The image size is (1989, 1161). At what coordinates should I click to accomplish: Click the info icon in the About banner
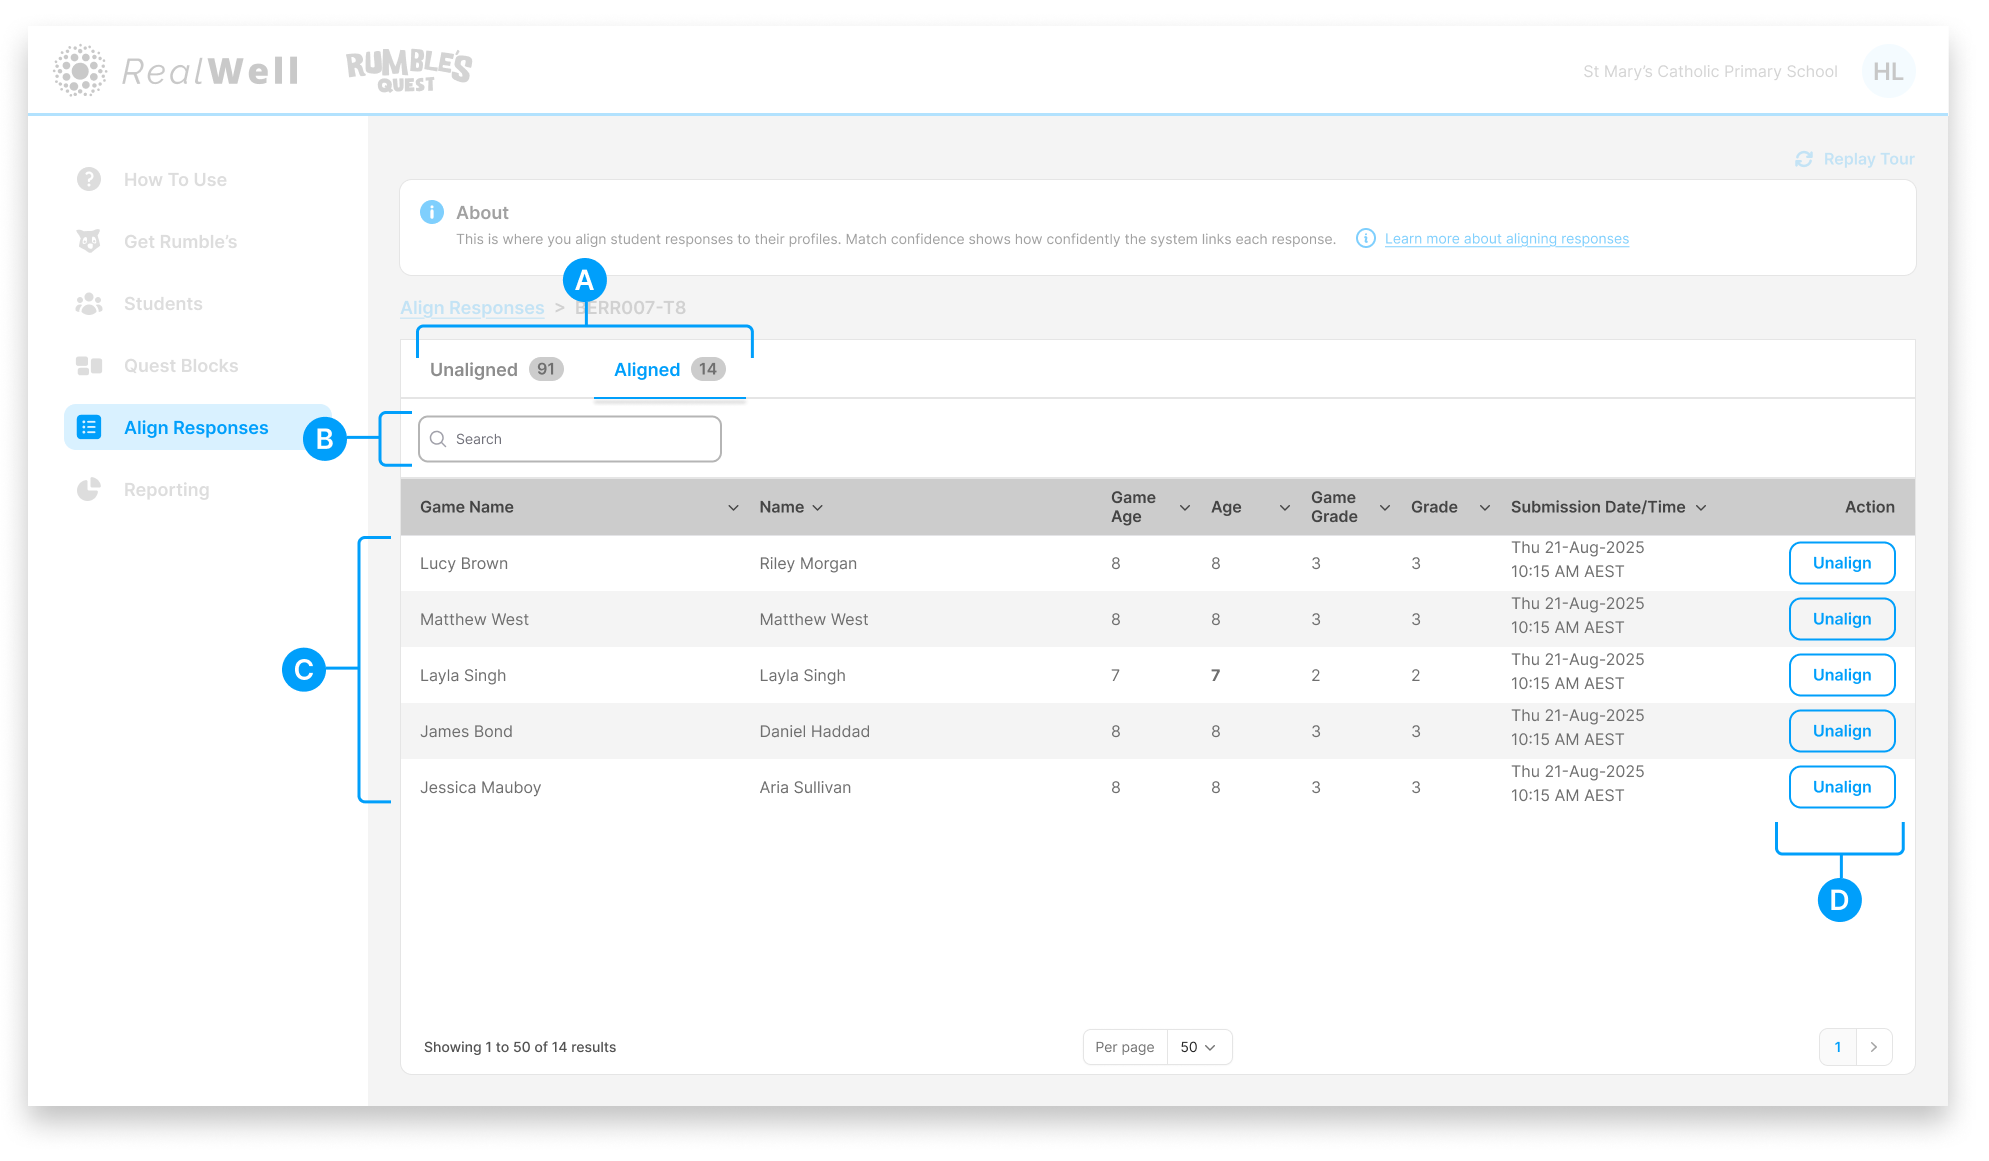pyautogui.click(x=431, y=212)
